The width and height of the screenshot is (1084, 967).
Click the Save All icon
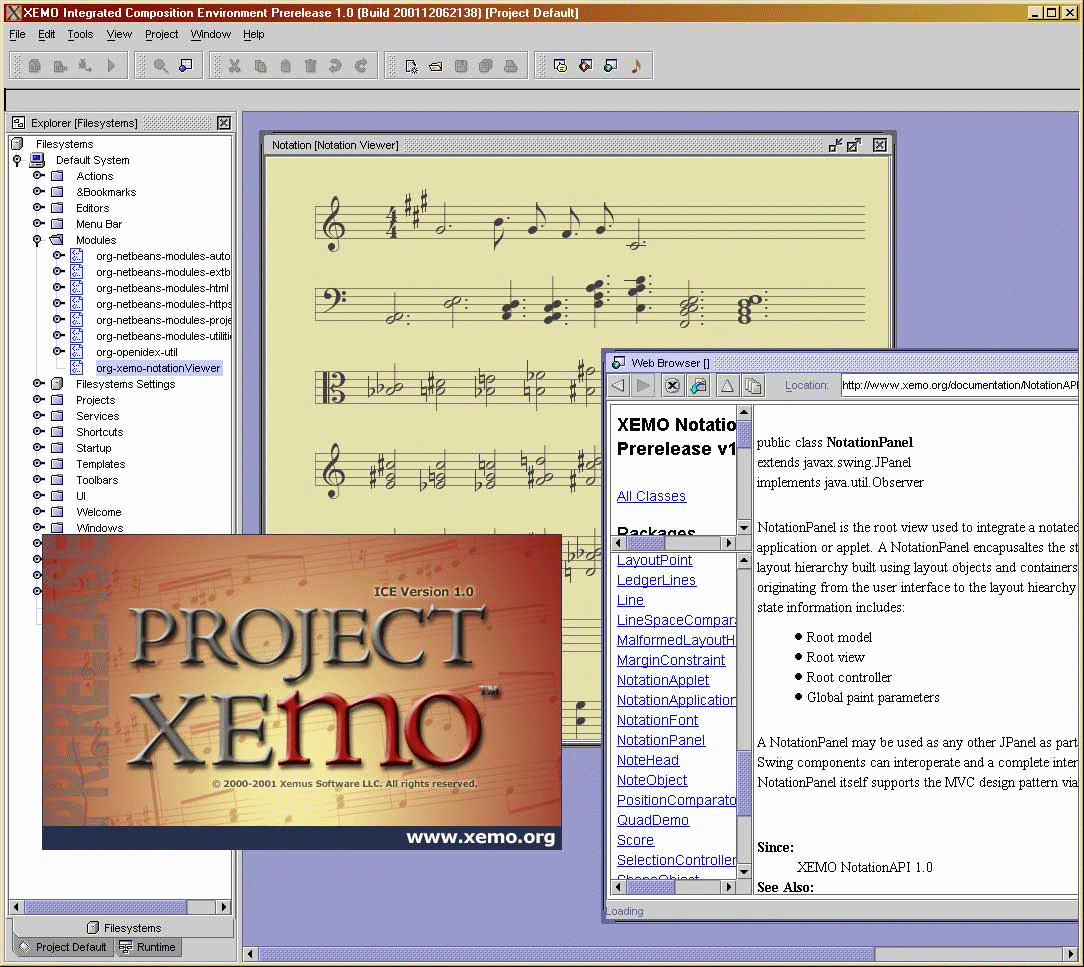point(485,66)
